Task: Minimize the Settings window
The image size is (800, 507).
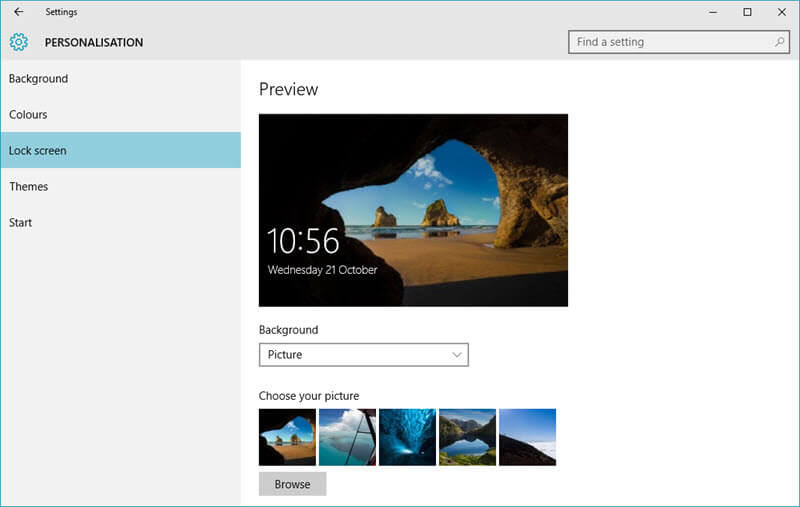Action: [x=713, y=12]
